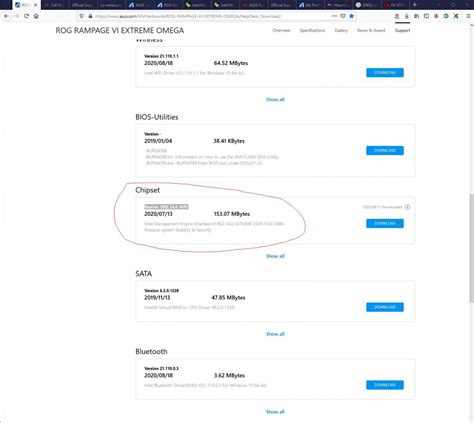The image size is (474, 423).
Task: Toggle the bookmark star
Action: [x=351, y=16]
